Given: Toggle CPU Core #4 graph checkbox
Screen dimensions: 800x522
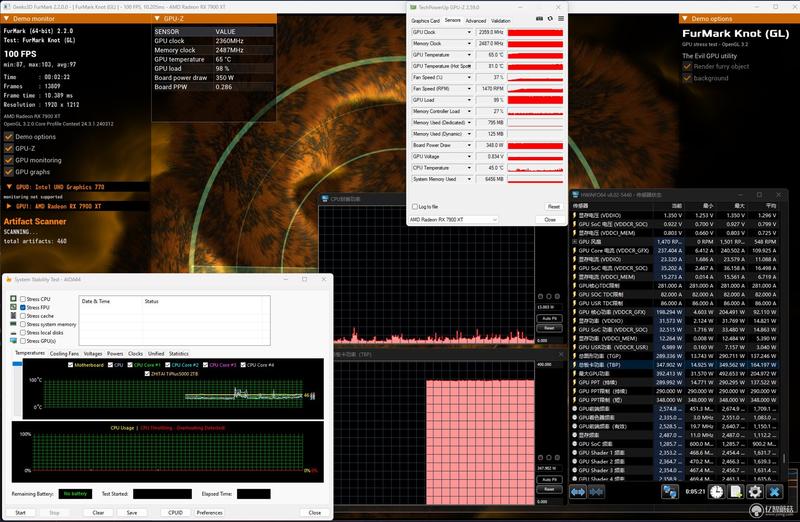Looking at the screenshot, I should 243,365.
